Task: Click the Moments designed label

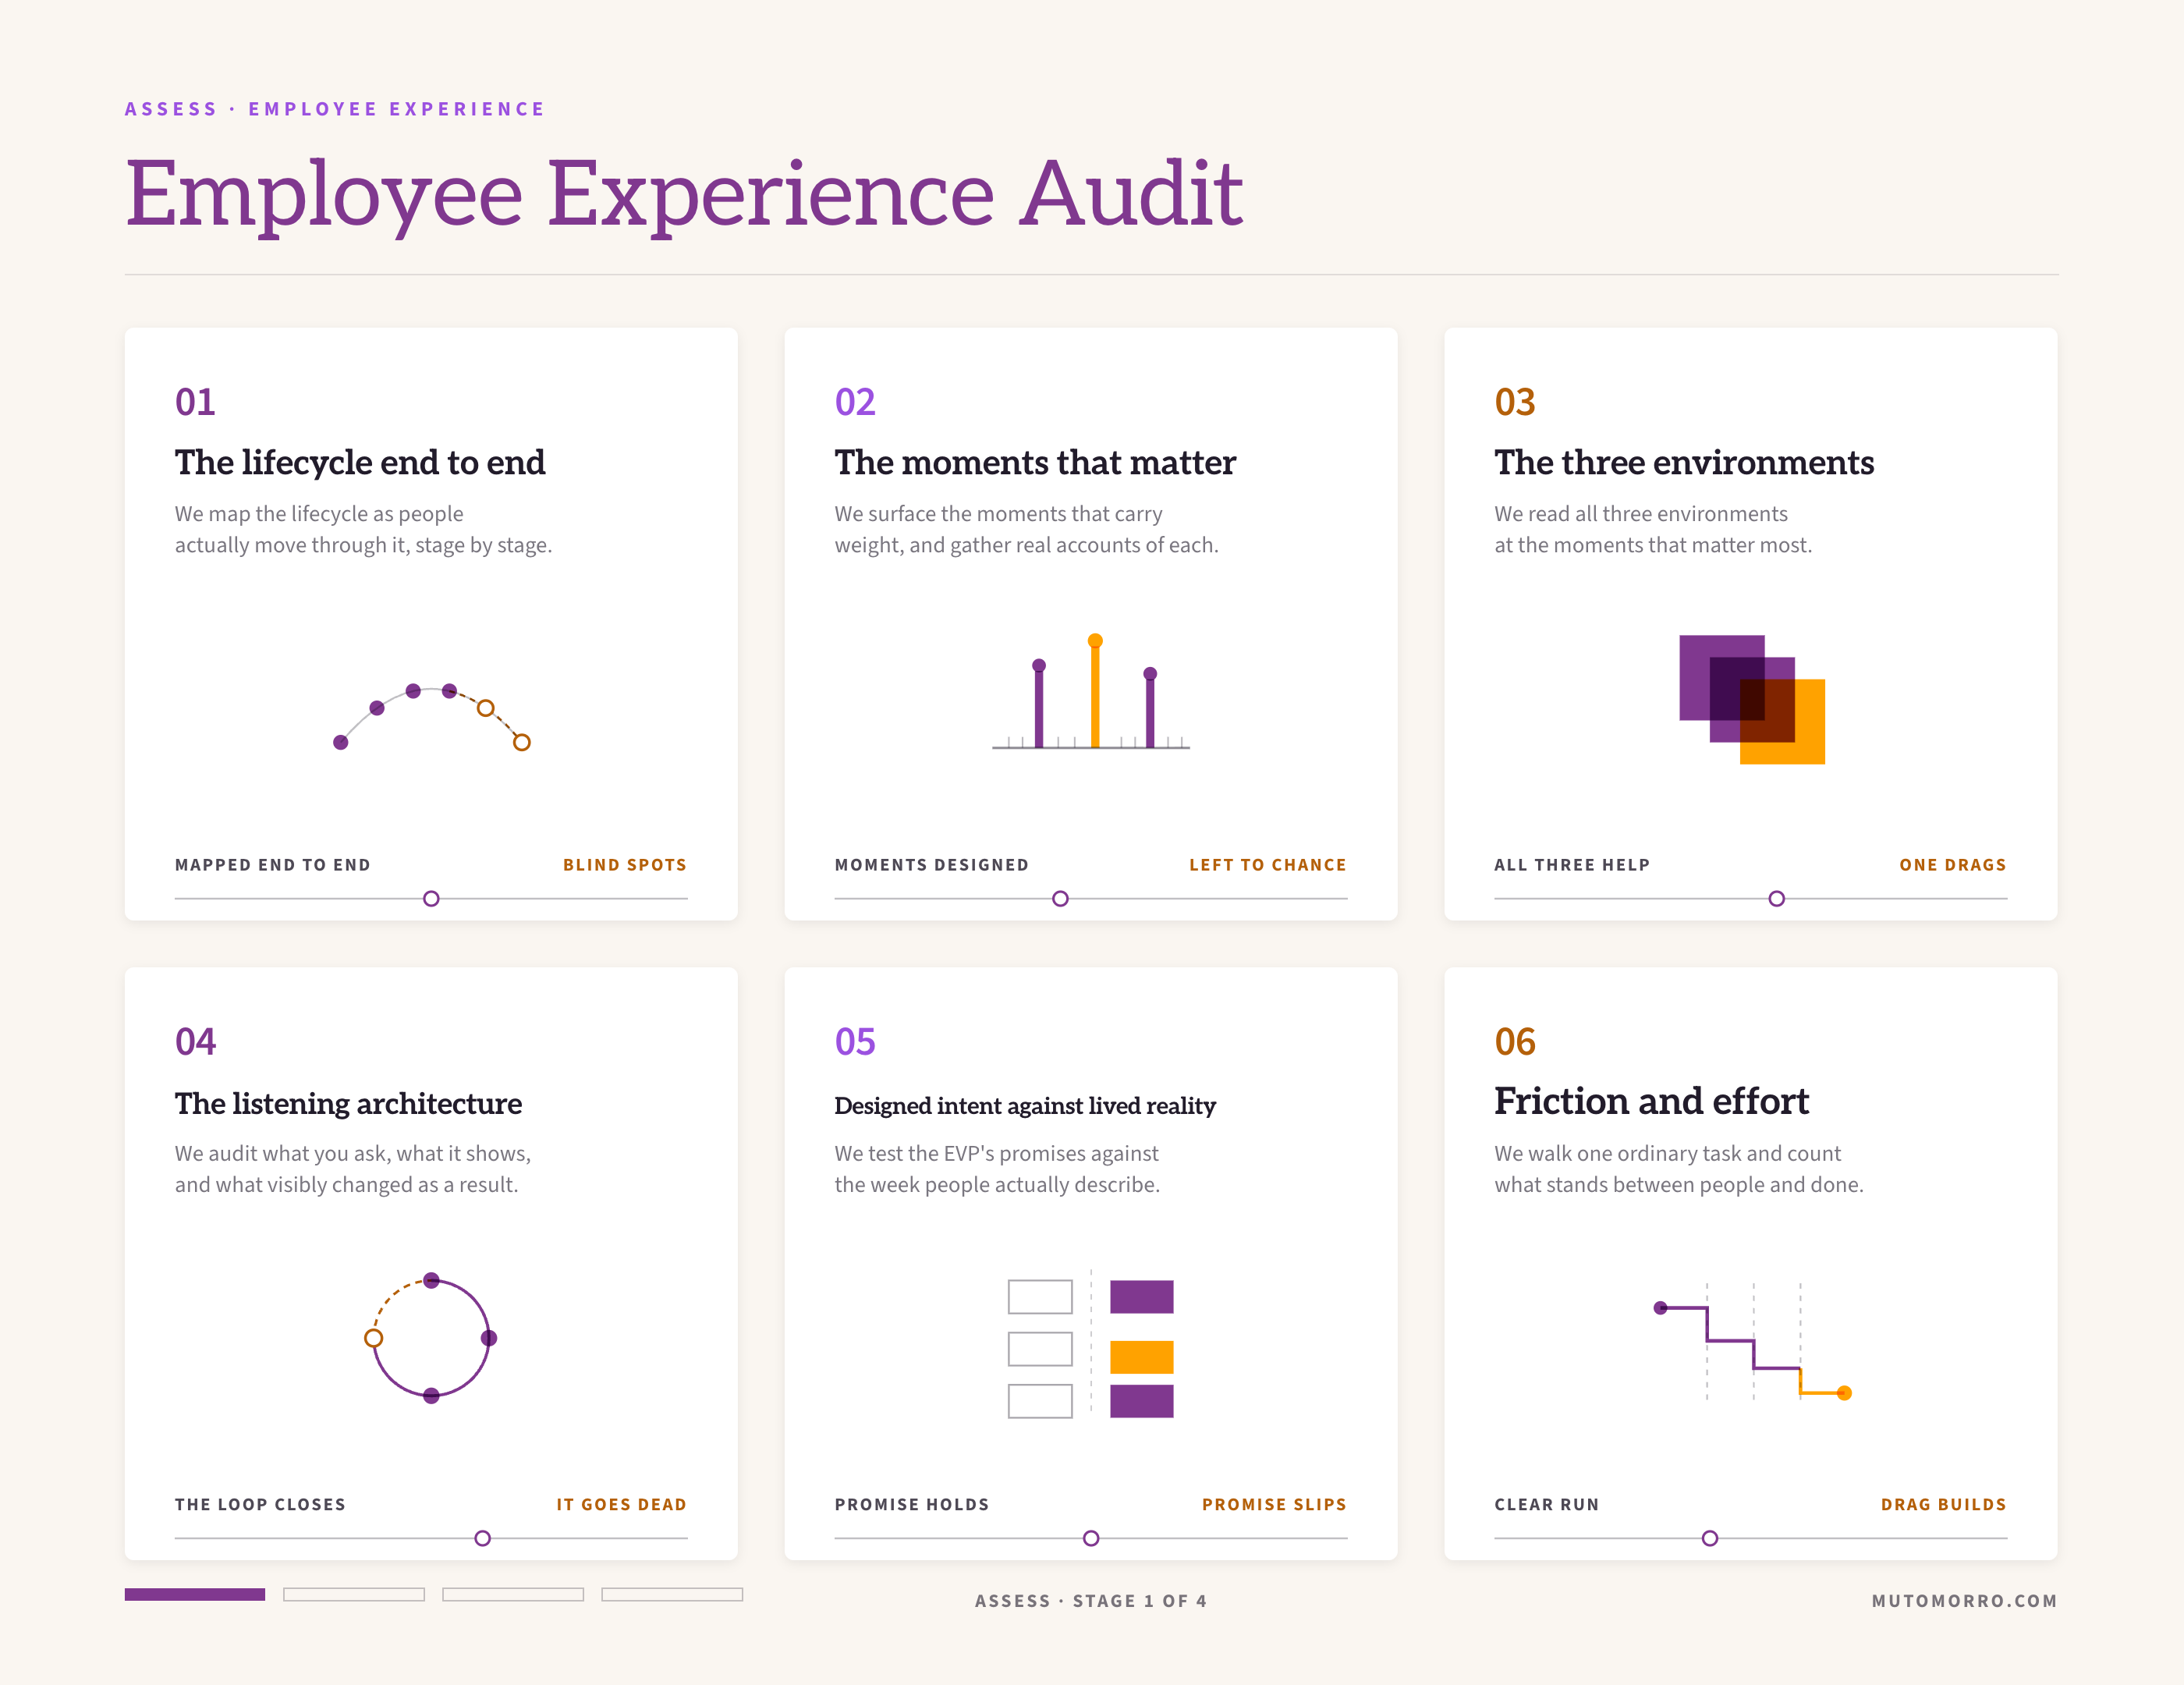Action: click(x=931, y=865)
